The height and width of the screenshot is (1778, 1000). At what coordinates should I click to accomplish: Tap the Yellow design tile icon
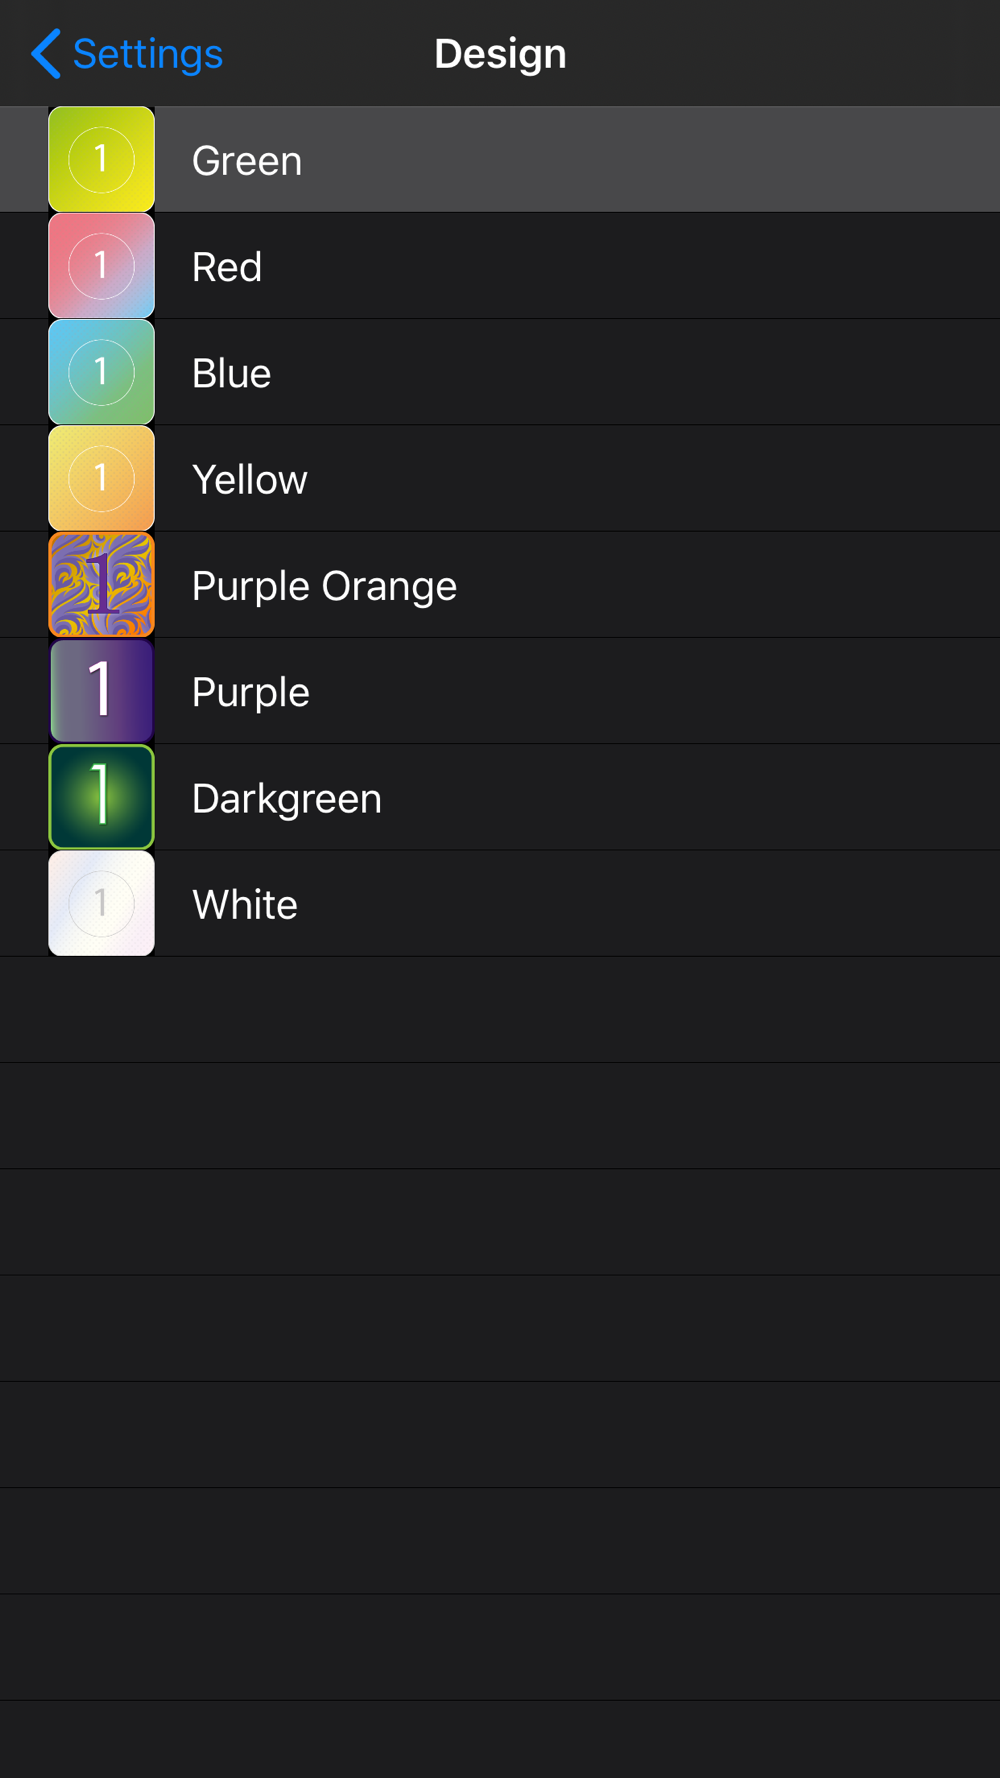(101, 478)
